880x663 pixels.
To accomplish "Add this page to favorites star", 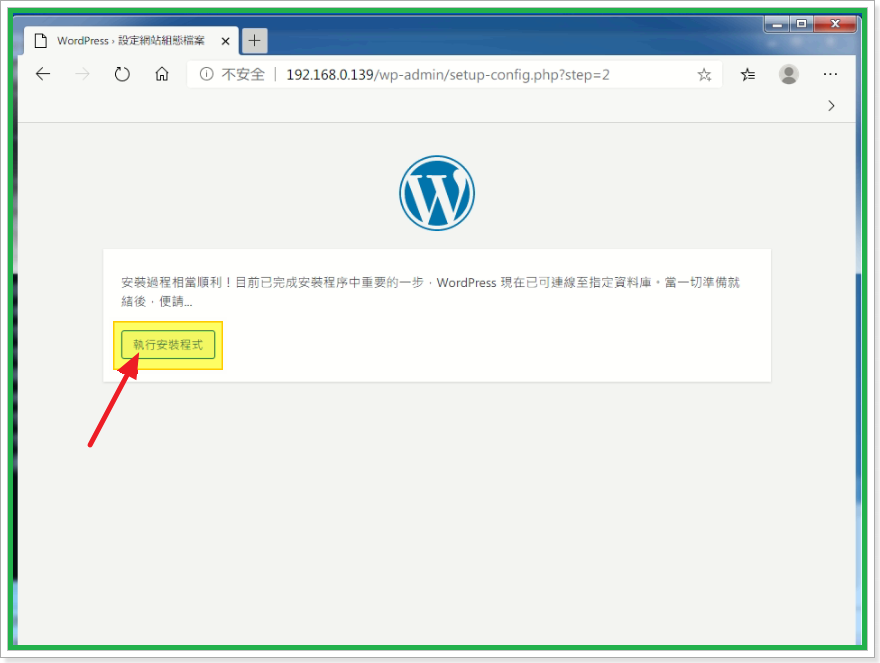I will (x=704, y=75).
